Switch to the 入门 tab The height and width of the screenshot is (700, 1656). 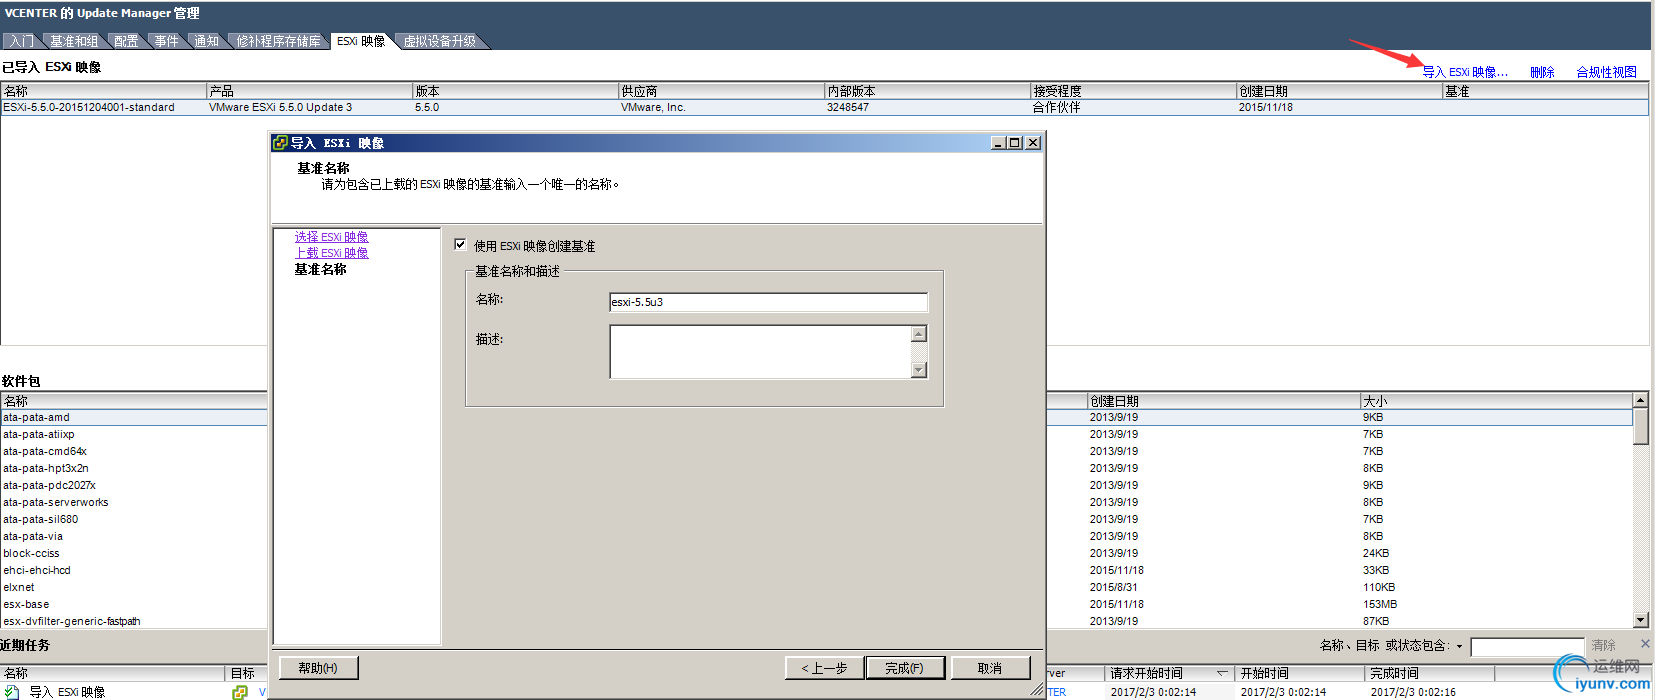click(x=23, y=41)
